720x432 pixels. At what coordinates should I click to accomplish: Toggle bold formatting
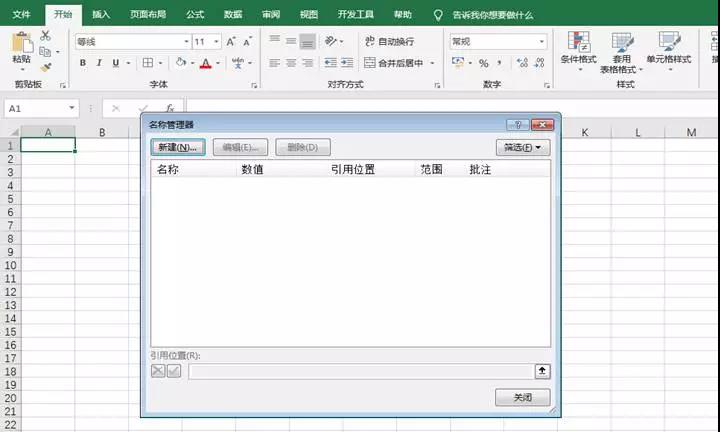click(83, 63)
